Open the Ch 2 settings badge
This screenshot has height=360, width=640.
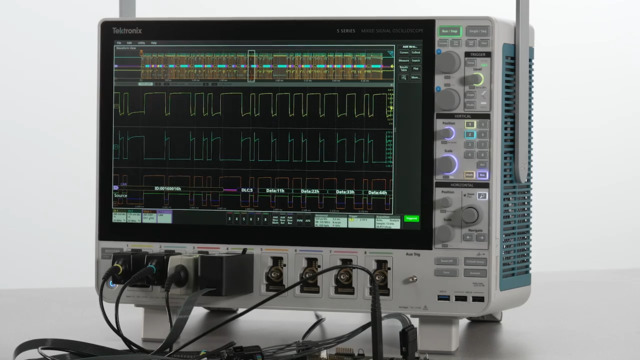134,216
